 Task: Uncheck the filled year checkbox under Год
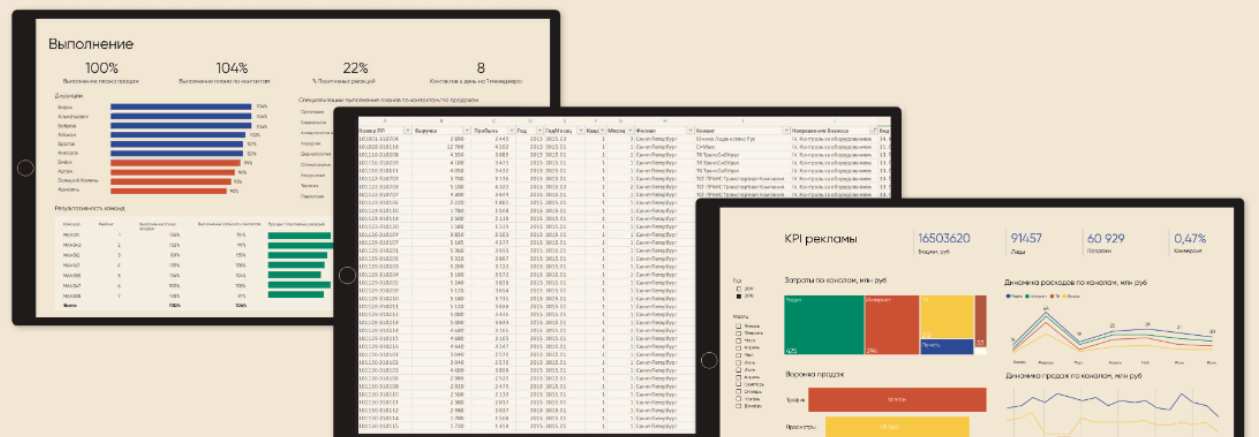pos(739,297)
